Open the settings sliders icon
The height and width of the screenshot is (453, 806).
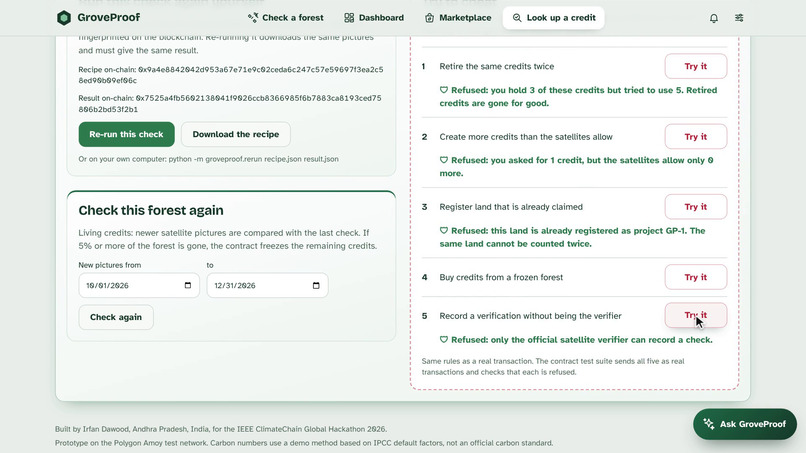pyautogui.click(x=739, y=18)
